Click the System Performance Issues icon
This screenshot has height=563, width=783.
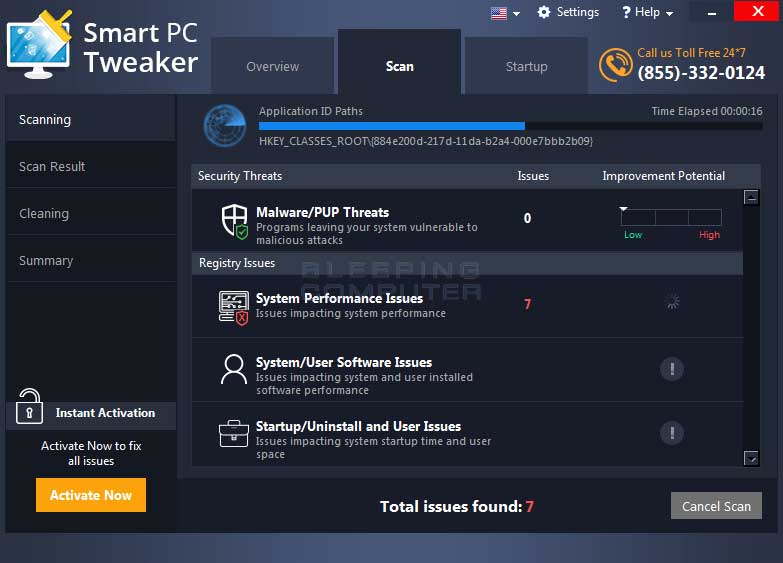(x=234, y=307)
